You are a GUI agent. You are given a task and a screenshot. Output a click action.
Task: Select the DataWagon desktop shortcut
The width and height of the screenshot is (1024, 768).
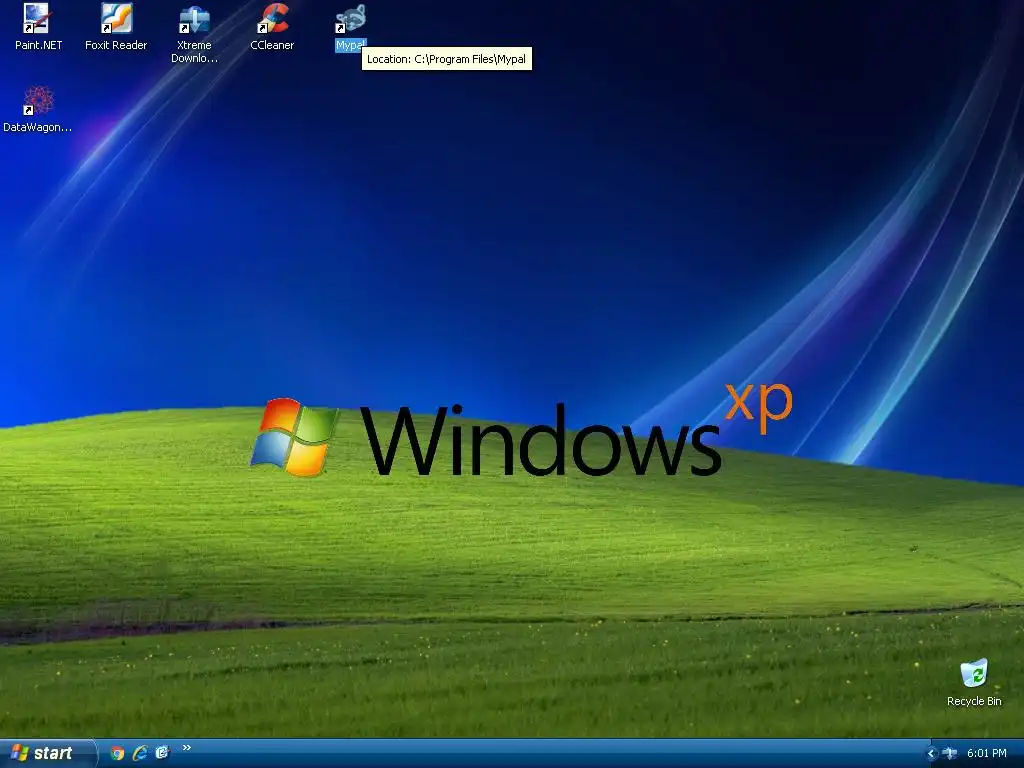click(37, 110)
